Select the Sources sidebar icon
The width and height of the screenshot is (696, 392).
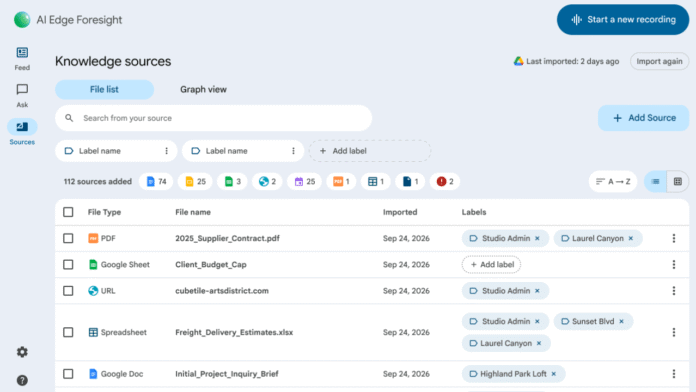tap(22, 132)
